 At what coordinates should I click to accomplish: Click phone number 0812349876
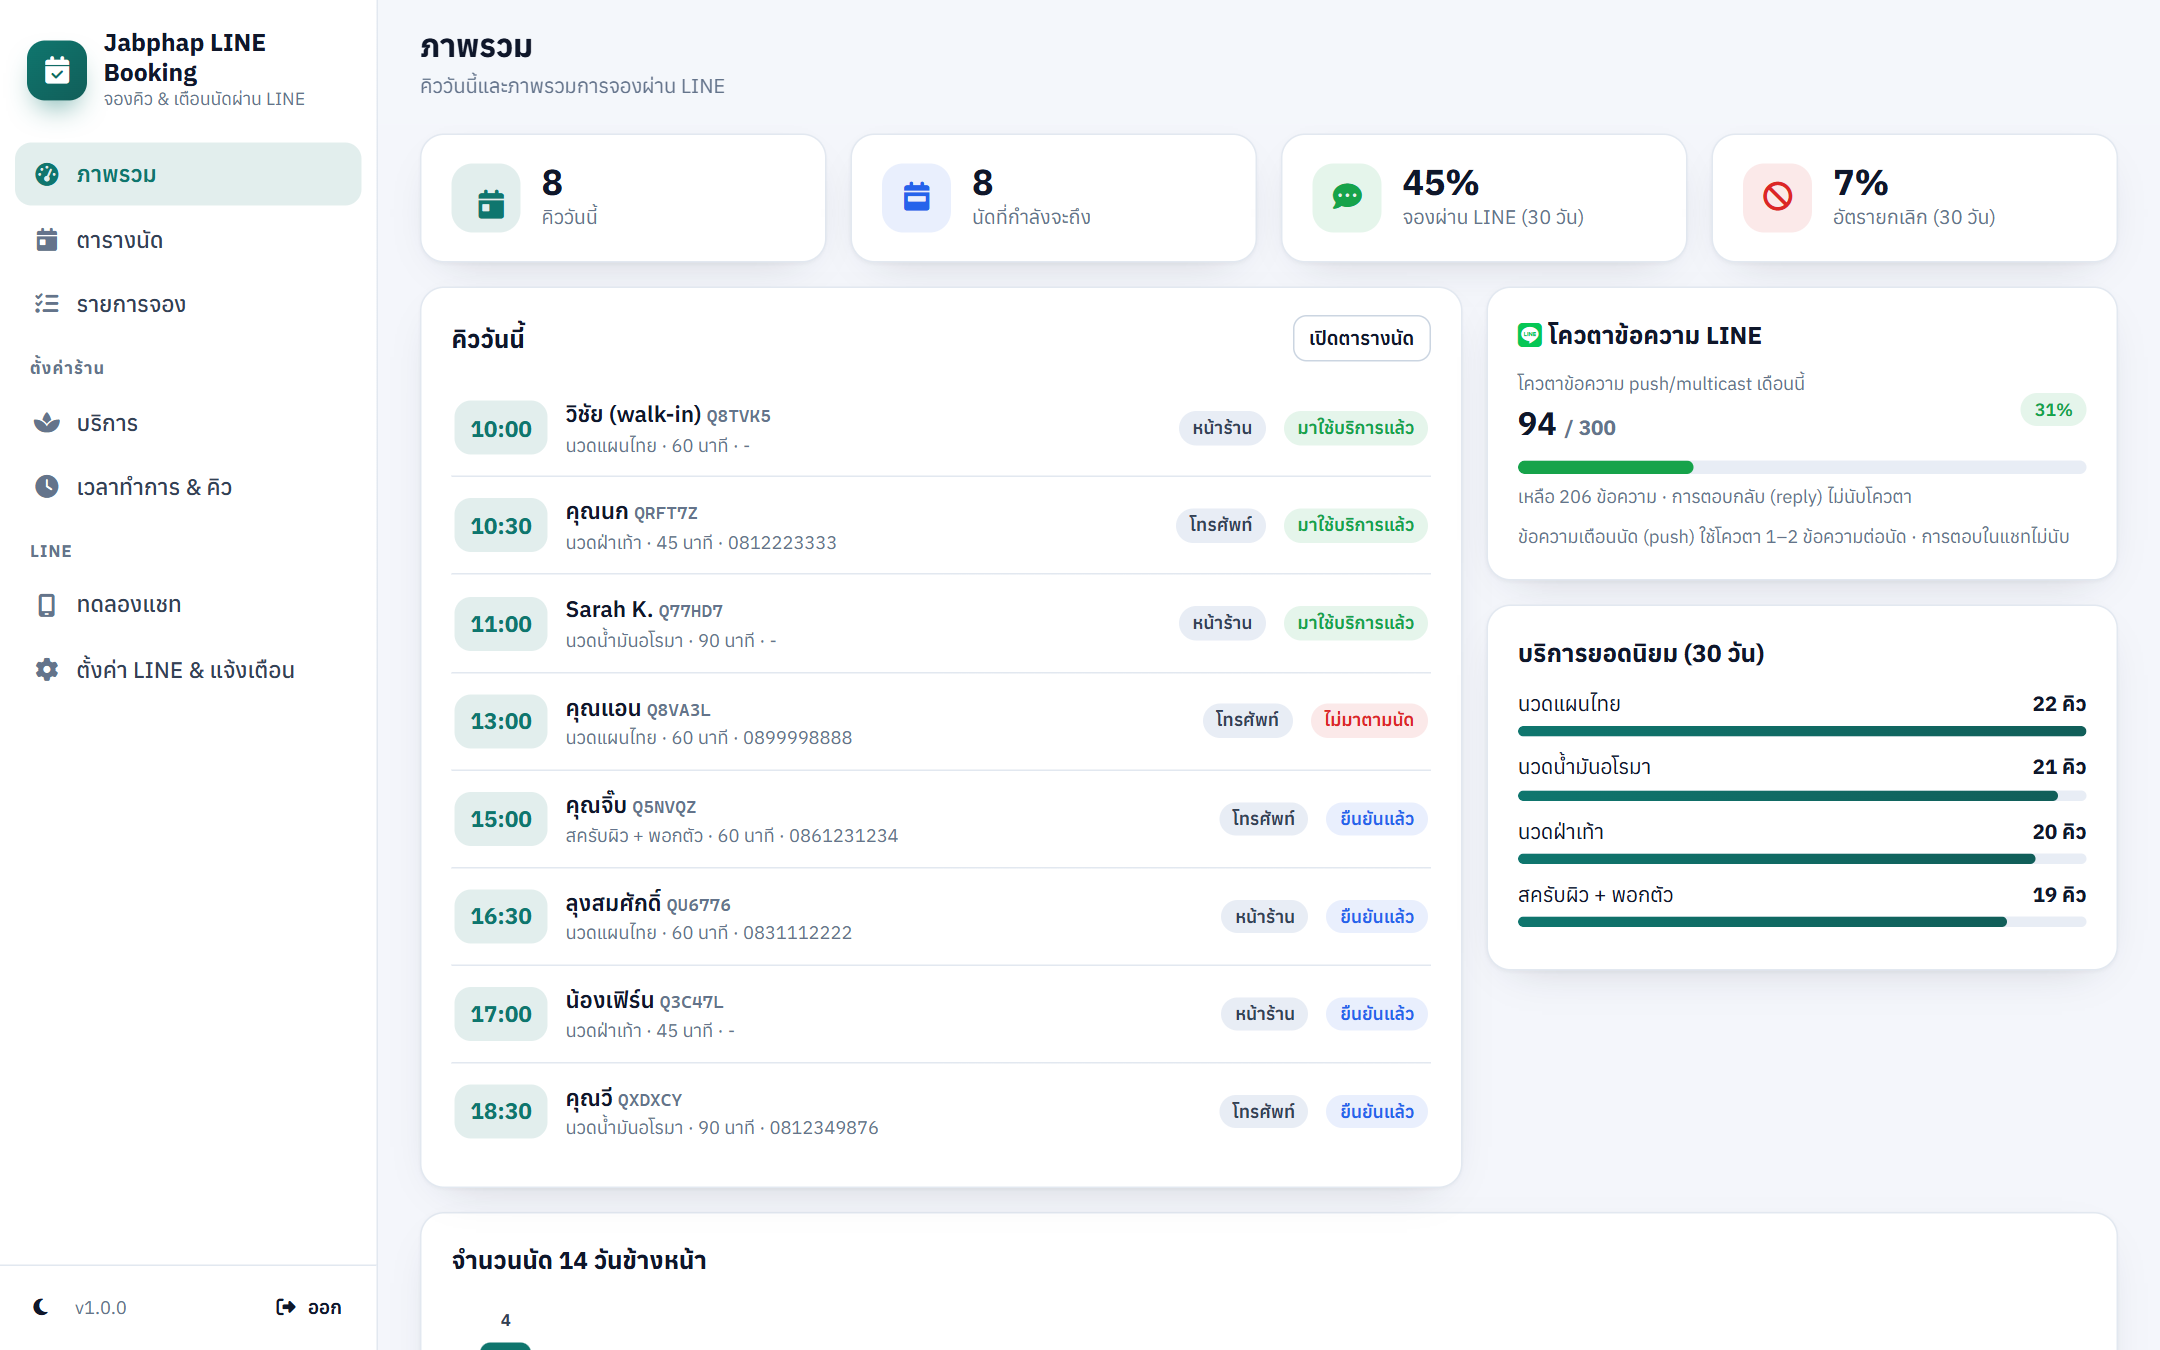[824, 1128]
